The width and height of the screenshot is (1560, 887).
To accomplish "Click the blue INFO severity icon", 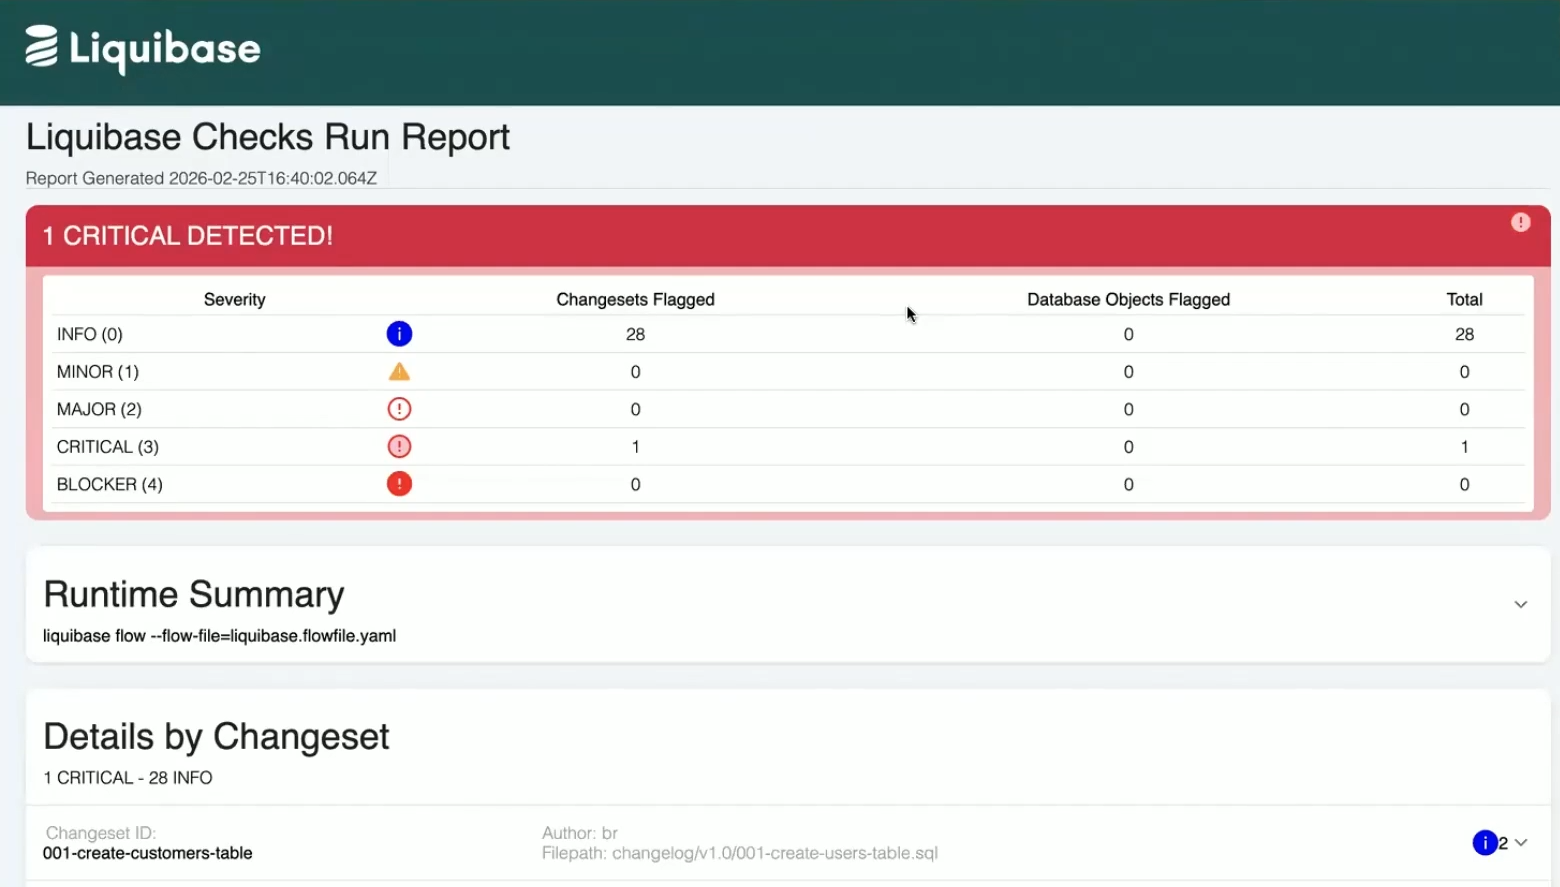I will (399, 334).
